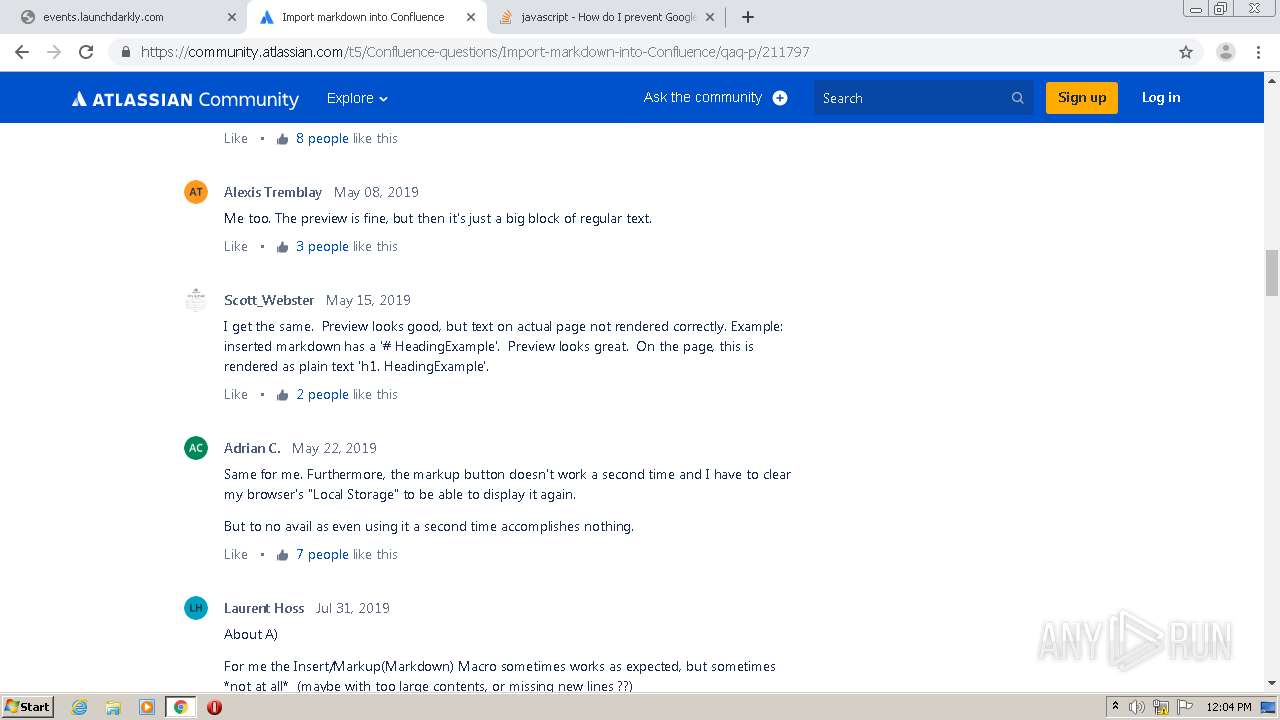Click the Windows Start button
This screenshot has width=1280, height=720.
27,707
